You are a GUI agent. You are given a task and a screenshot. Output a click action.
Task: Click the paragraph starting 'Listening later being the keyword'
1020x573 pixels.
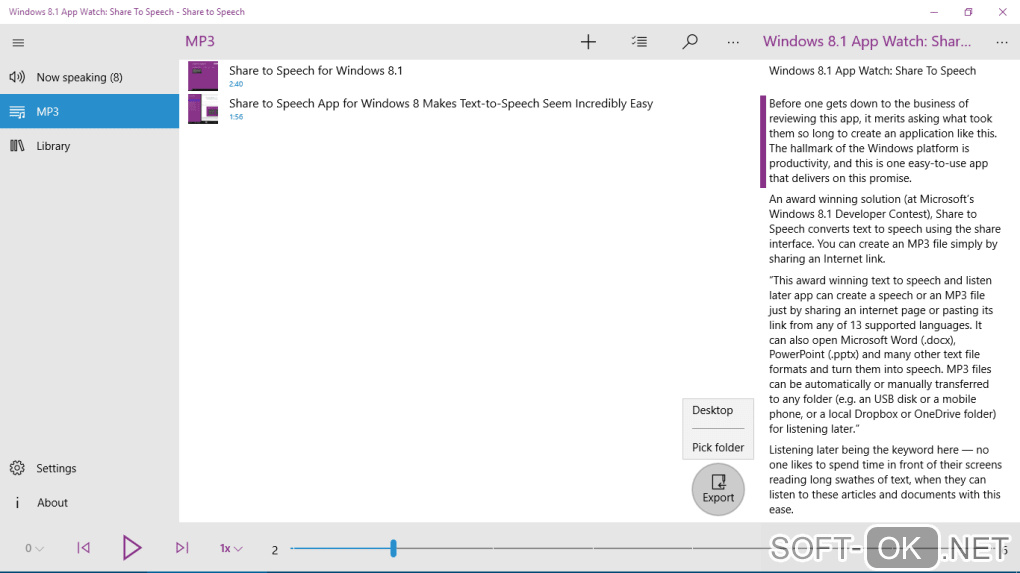[x=884, y=479]
